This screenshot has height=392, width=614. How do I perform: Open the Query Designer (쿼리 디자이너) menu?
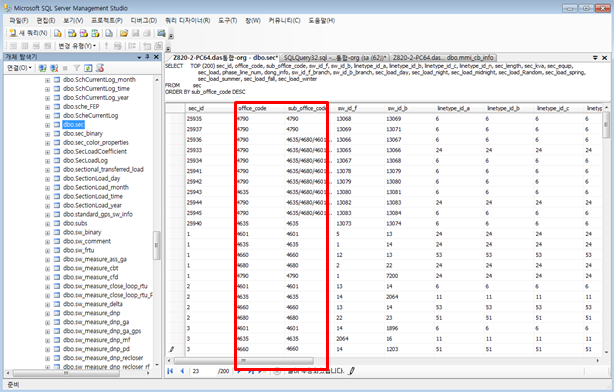click(187, 20)
